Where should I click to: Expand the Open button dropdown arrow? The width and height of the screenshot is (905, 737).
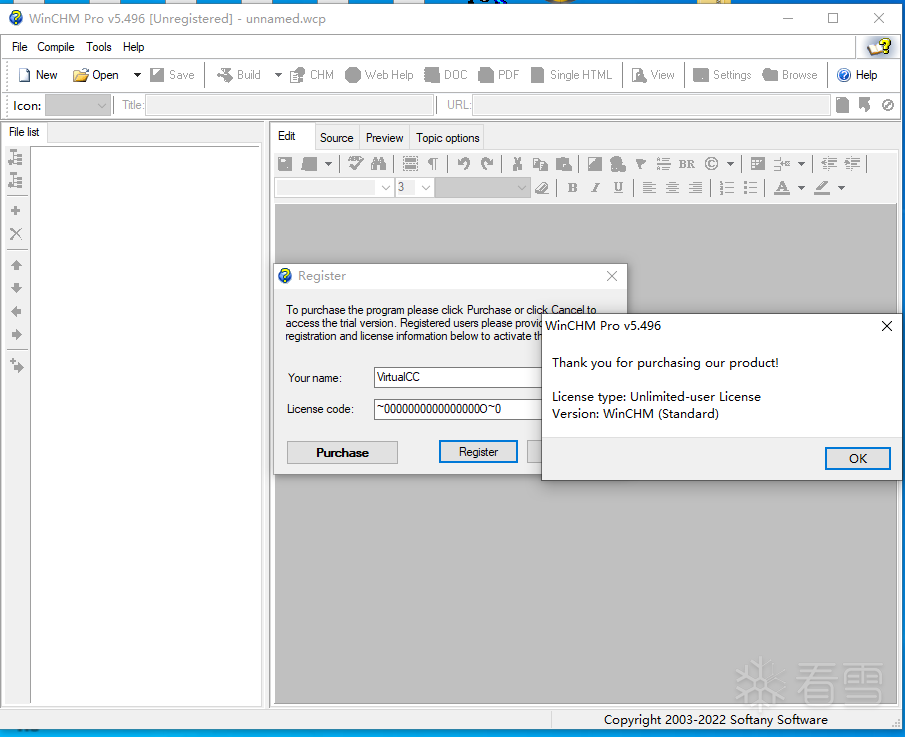[x=137, y=75]
